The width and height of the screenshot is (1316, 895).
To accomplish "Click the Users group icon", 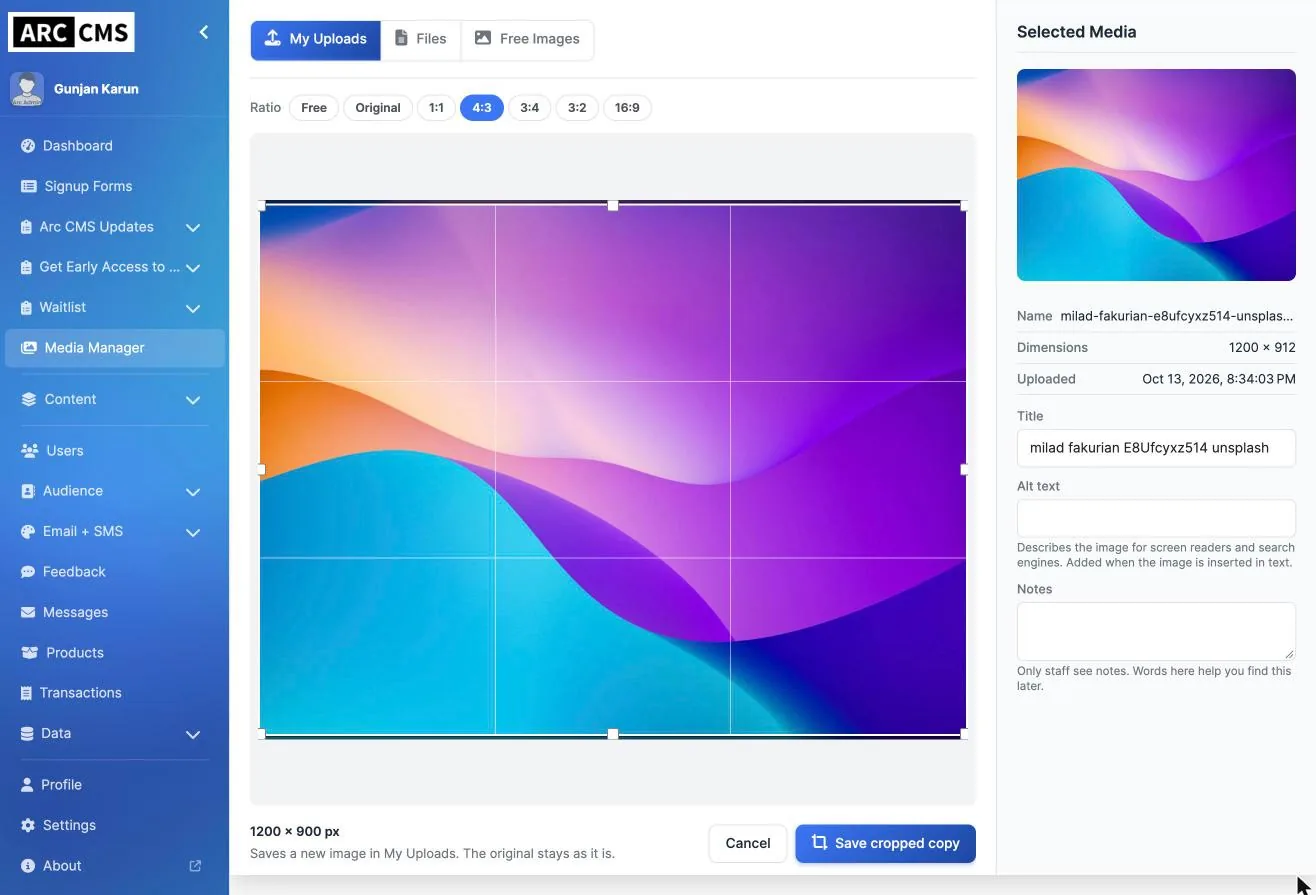I will point(29,451).
